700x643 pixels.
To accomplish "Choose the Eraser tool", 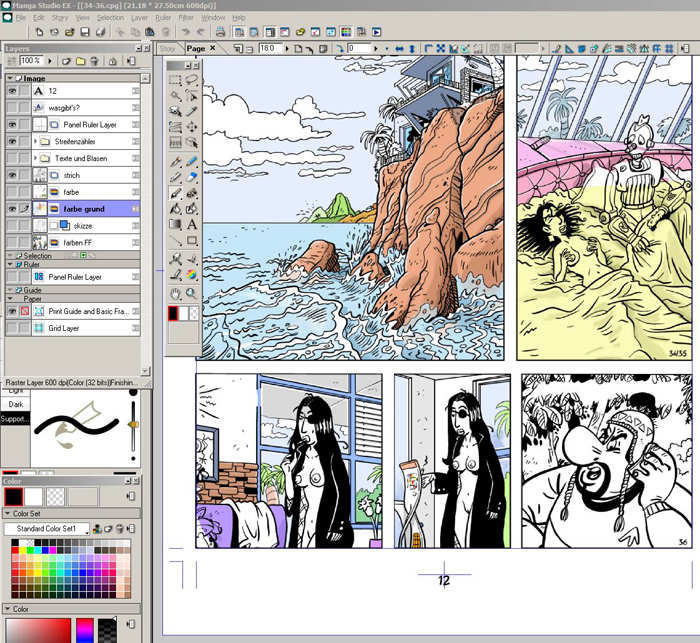I will coord(191,177).
